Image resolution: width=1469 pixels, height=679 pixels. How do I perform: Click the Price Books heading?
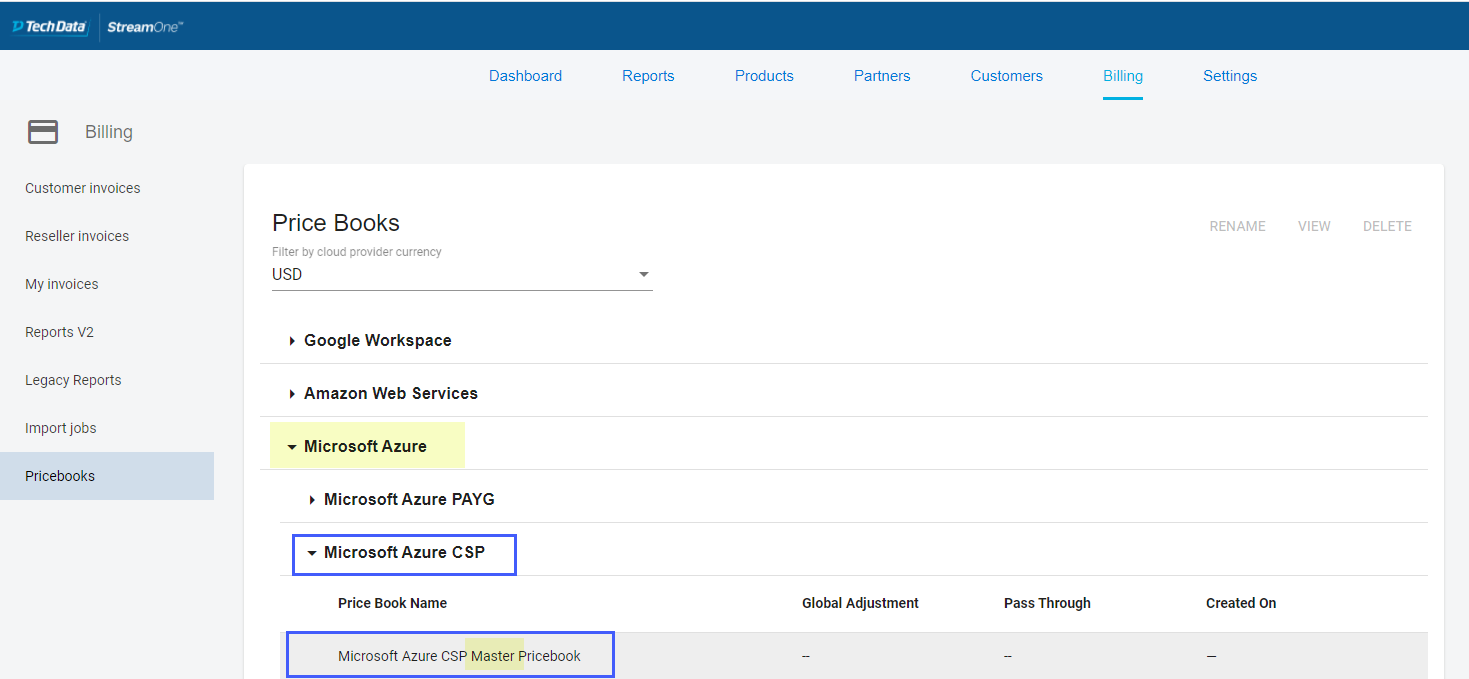336,223
